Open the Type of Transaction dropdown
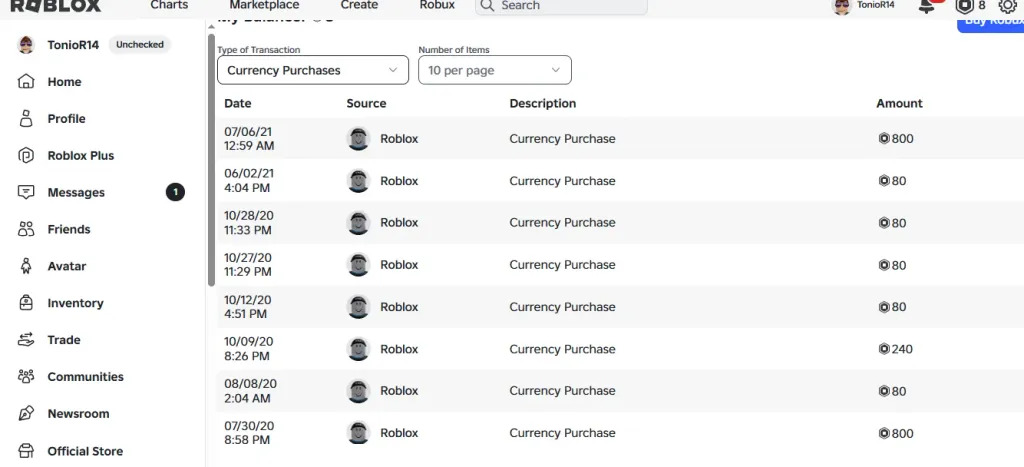The height and width of the screenshot is (467, 1024). point(313,70)
